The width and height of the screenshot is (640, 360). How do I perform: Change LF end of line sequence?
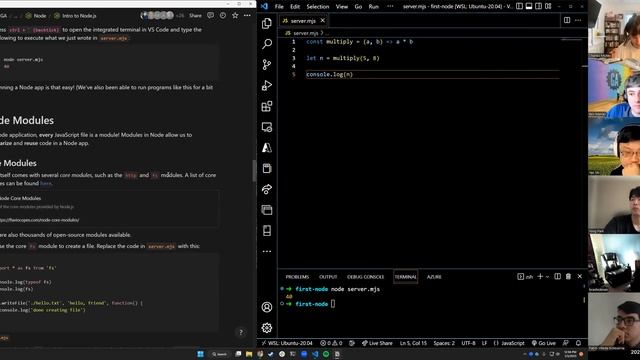click(x=484, y=343)
